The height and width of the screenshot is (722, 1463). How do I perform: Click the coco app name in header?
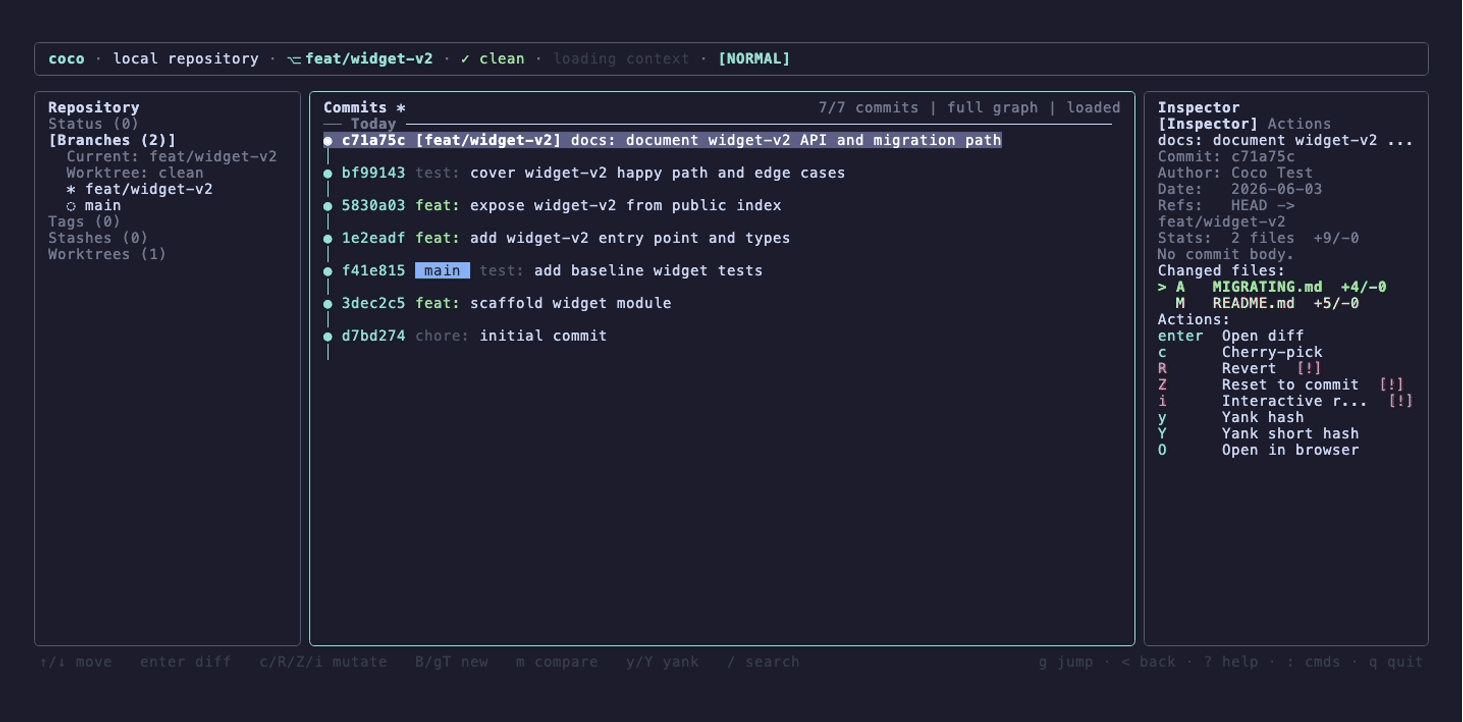click(66, 59)
